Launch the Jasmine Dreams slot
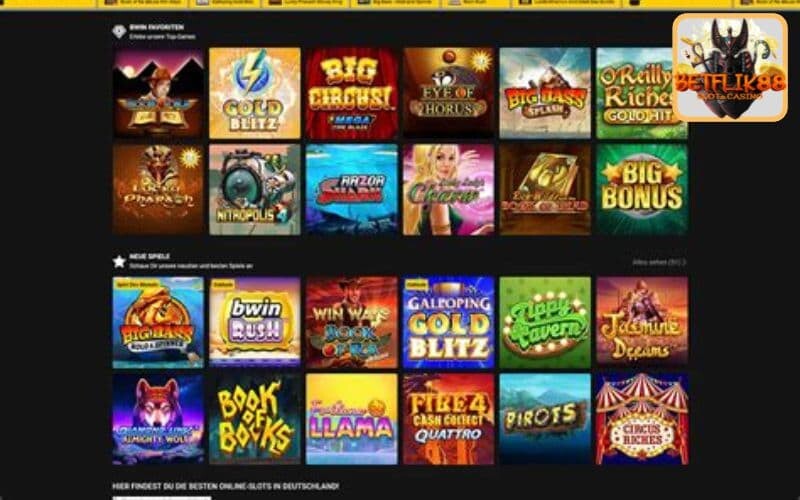Image resolution: width=800 pixels, height=500 pixels. pyautogui.click(x=642, y=322)
